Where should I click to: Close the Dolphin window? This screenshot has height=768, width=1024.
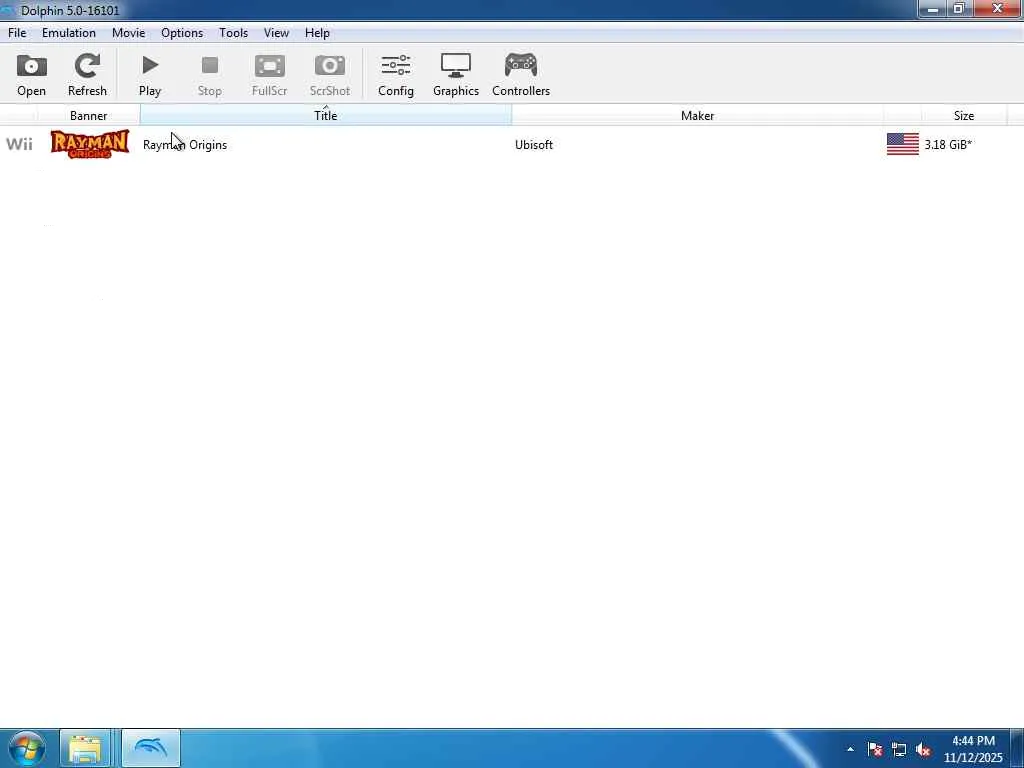(998, 9)
